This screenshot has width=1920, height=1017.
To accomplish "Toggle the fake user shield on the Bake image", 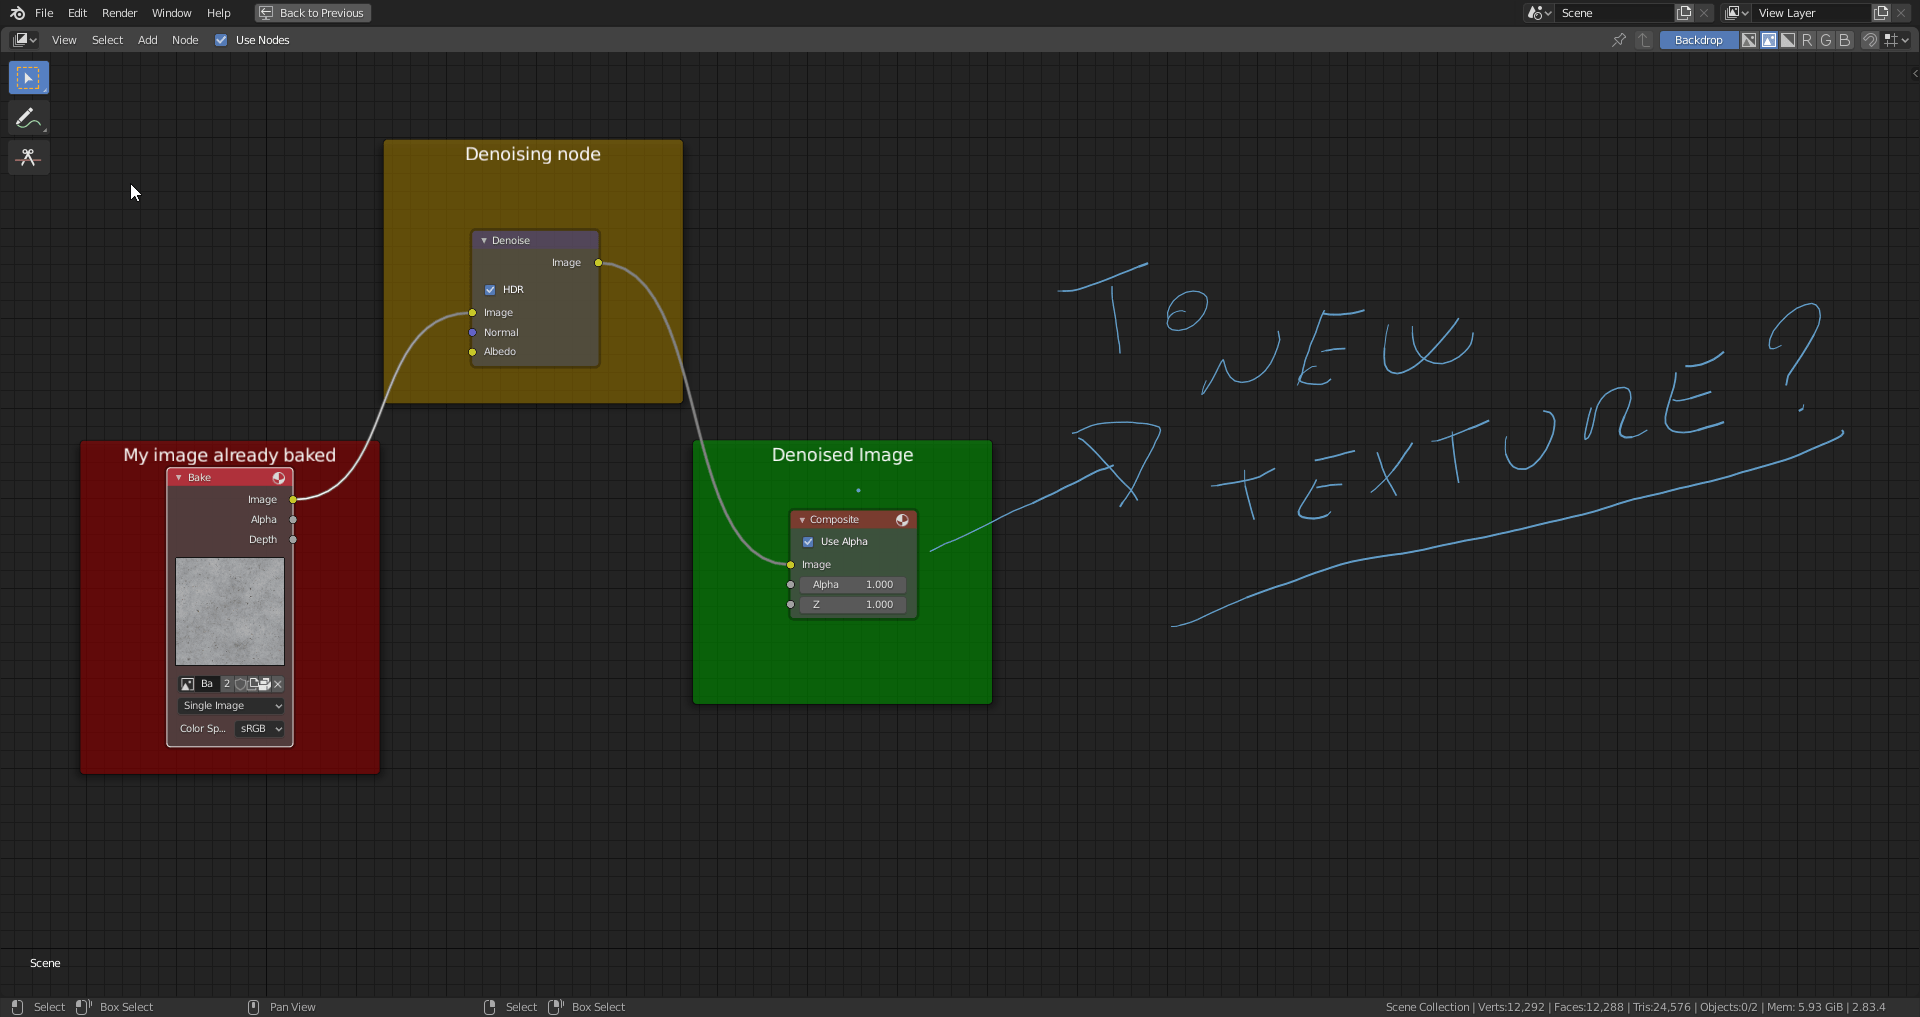I will point(240,684).
